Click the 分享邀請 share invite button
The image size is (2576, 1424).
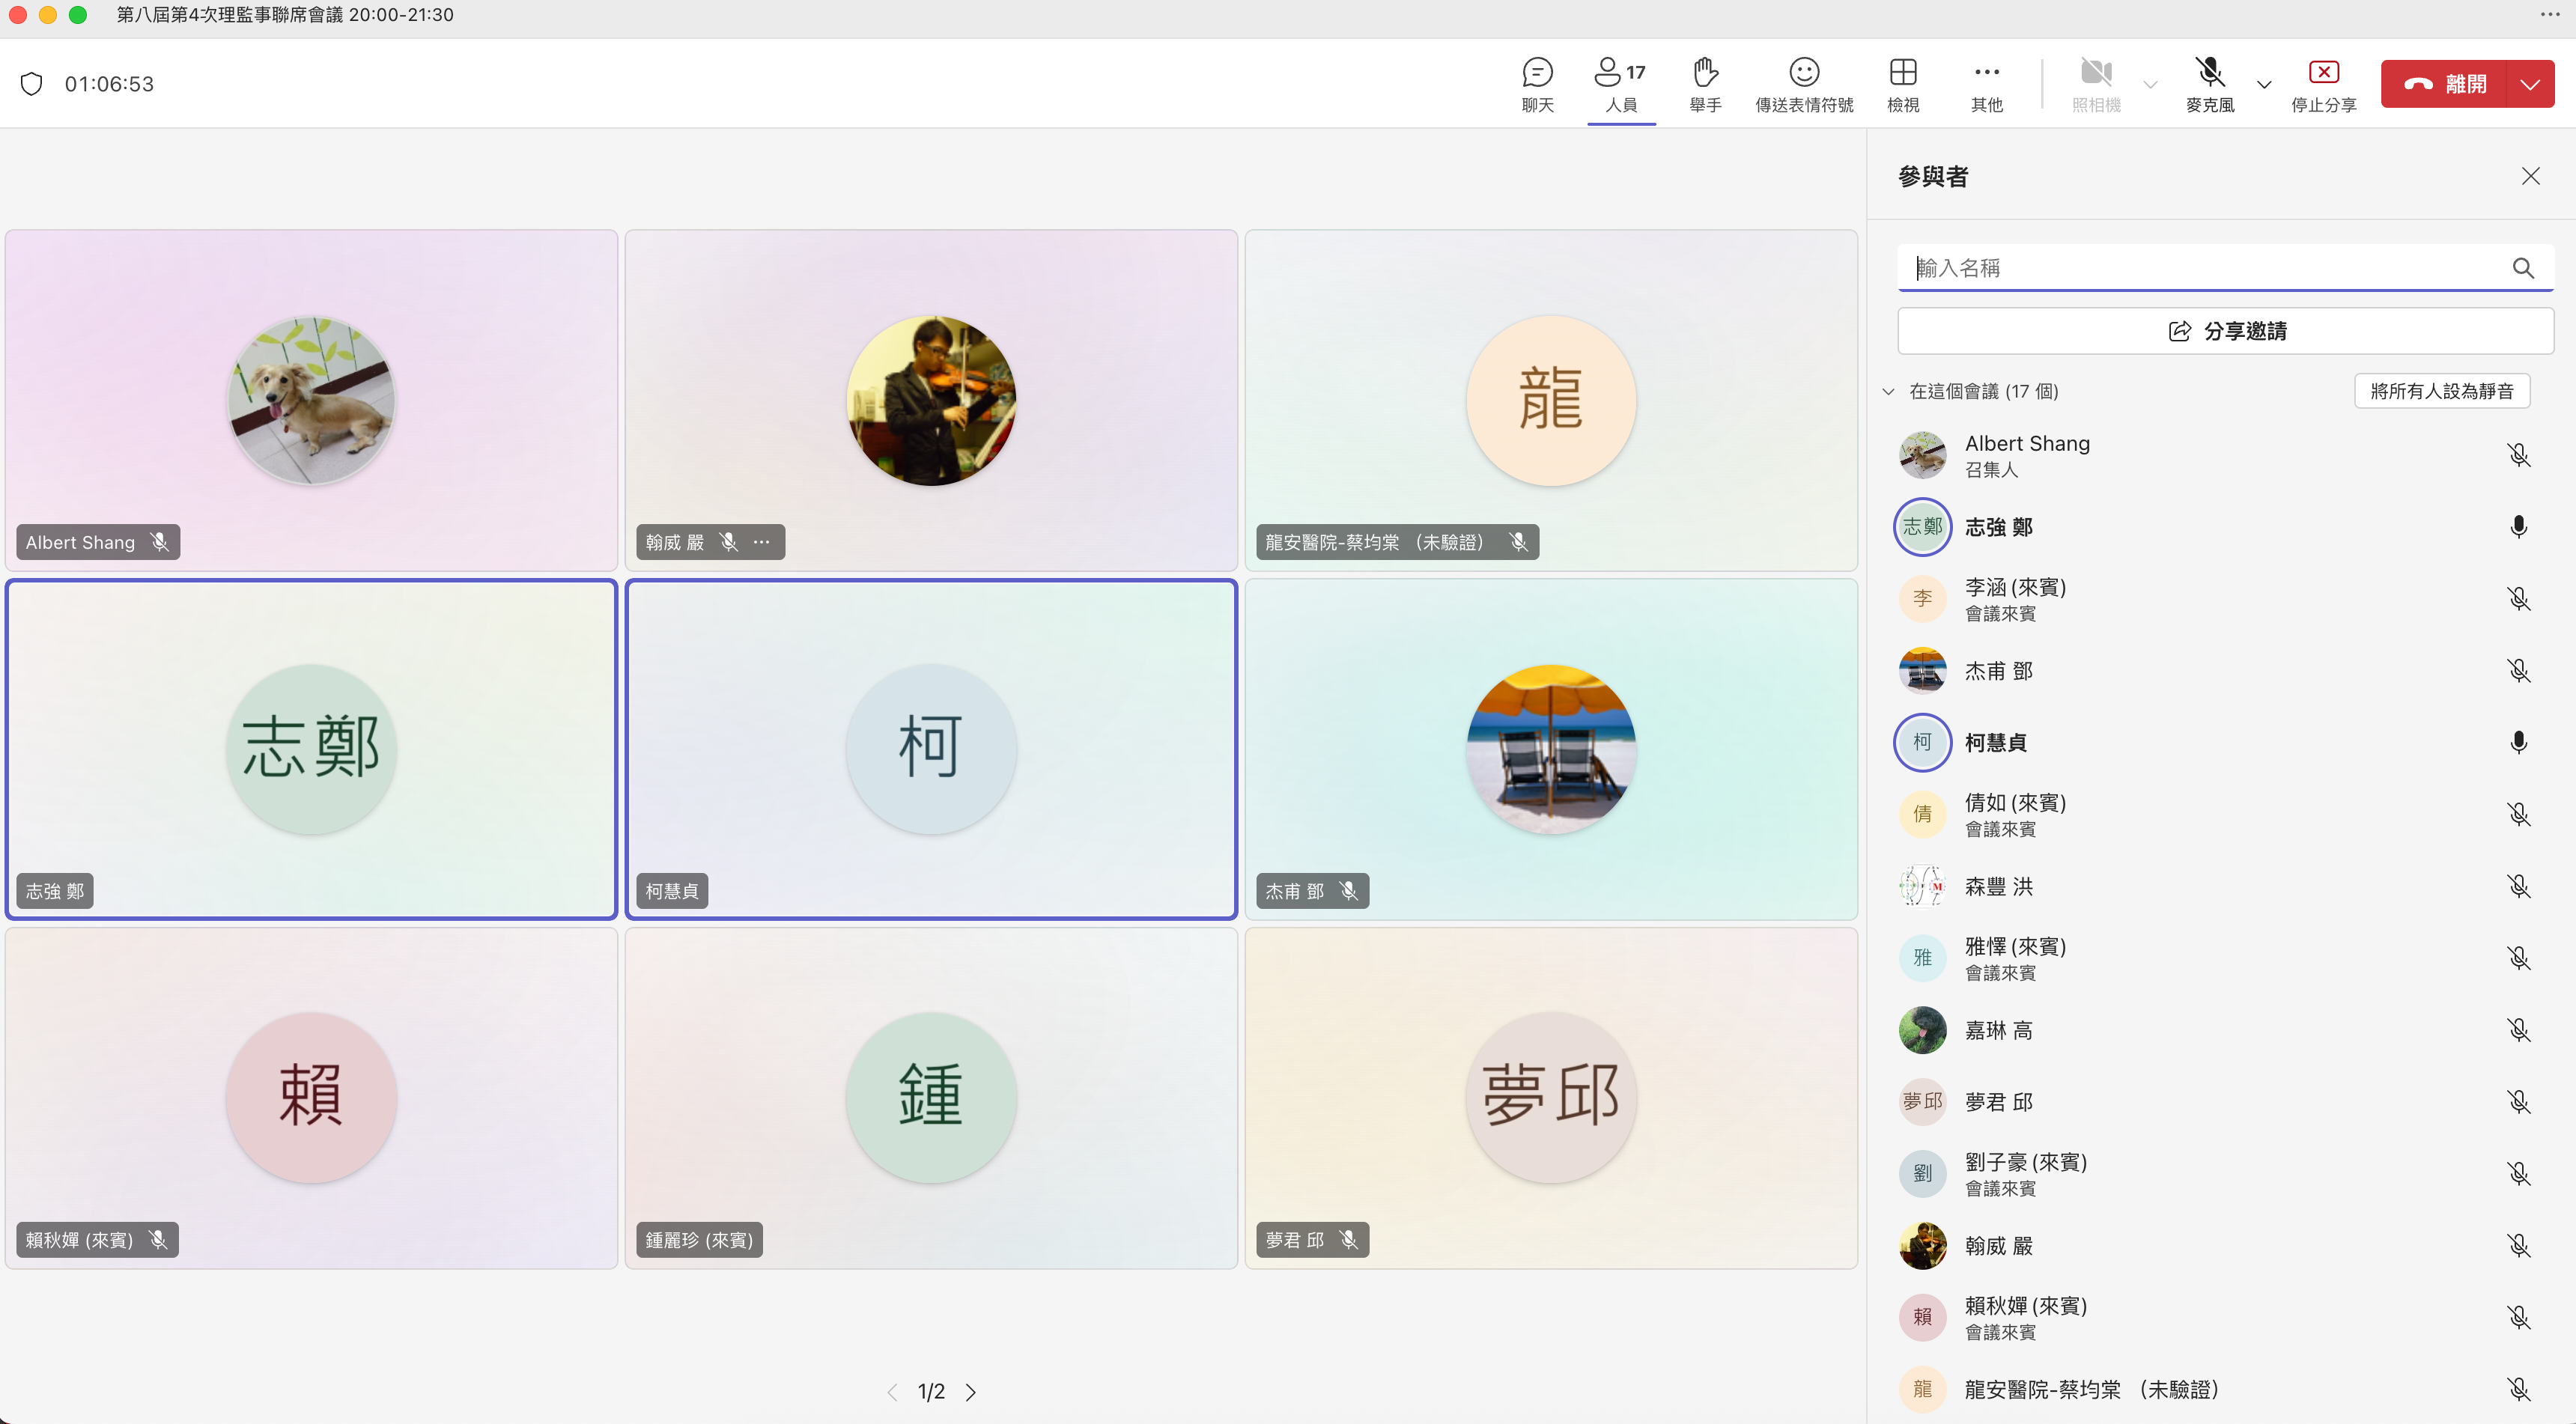tap(2225, 331)
